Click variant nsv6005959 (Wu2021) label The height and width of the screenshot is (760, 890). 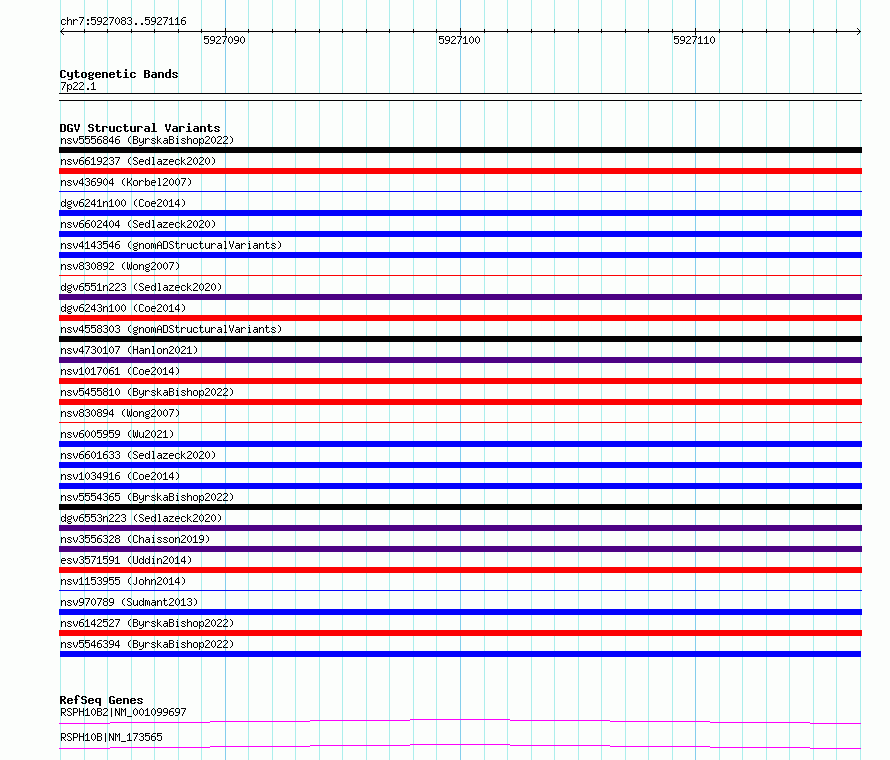tap(117, 434)
